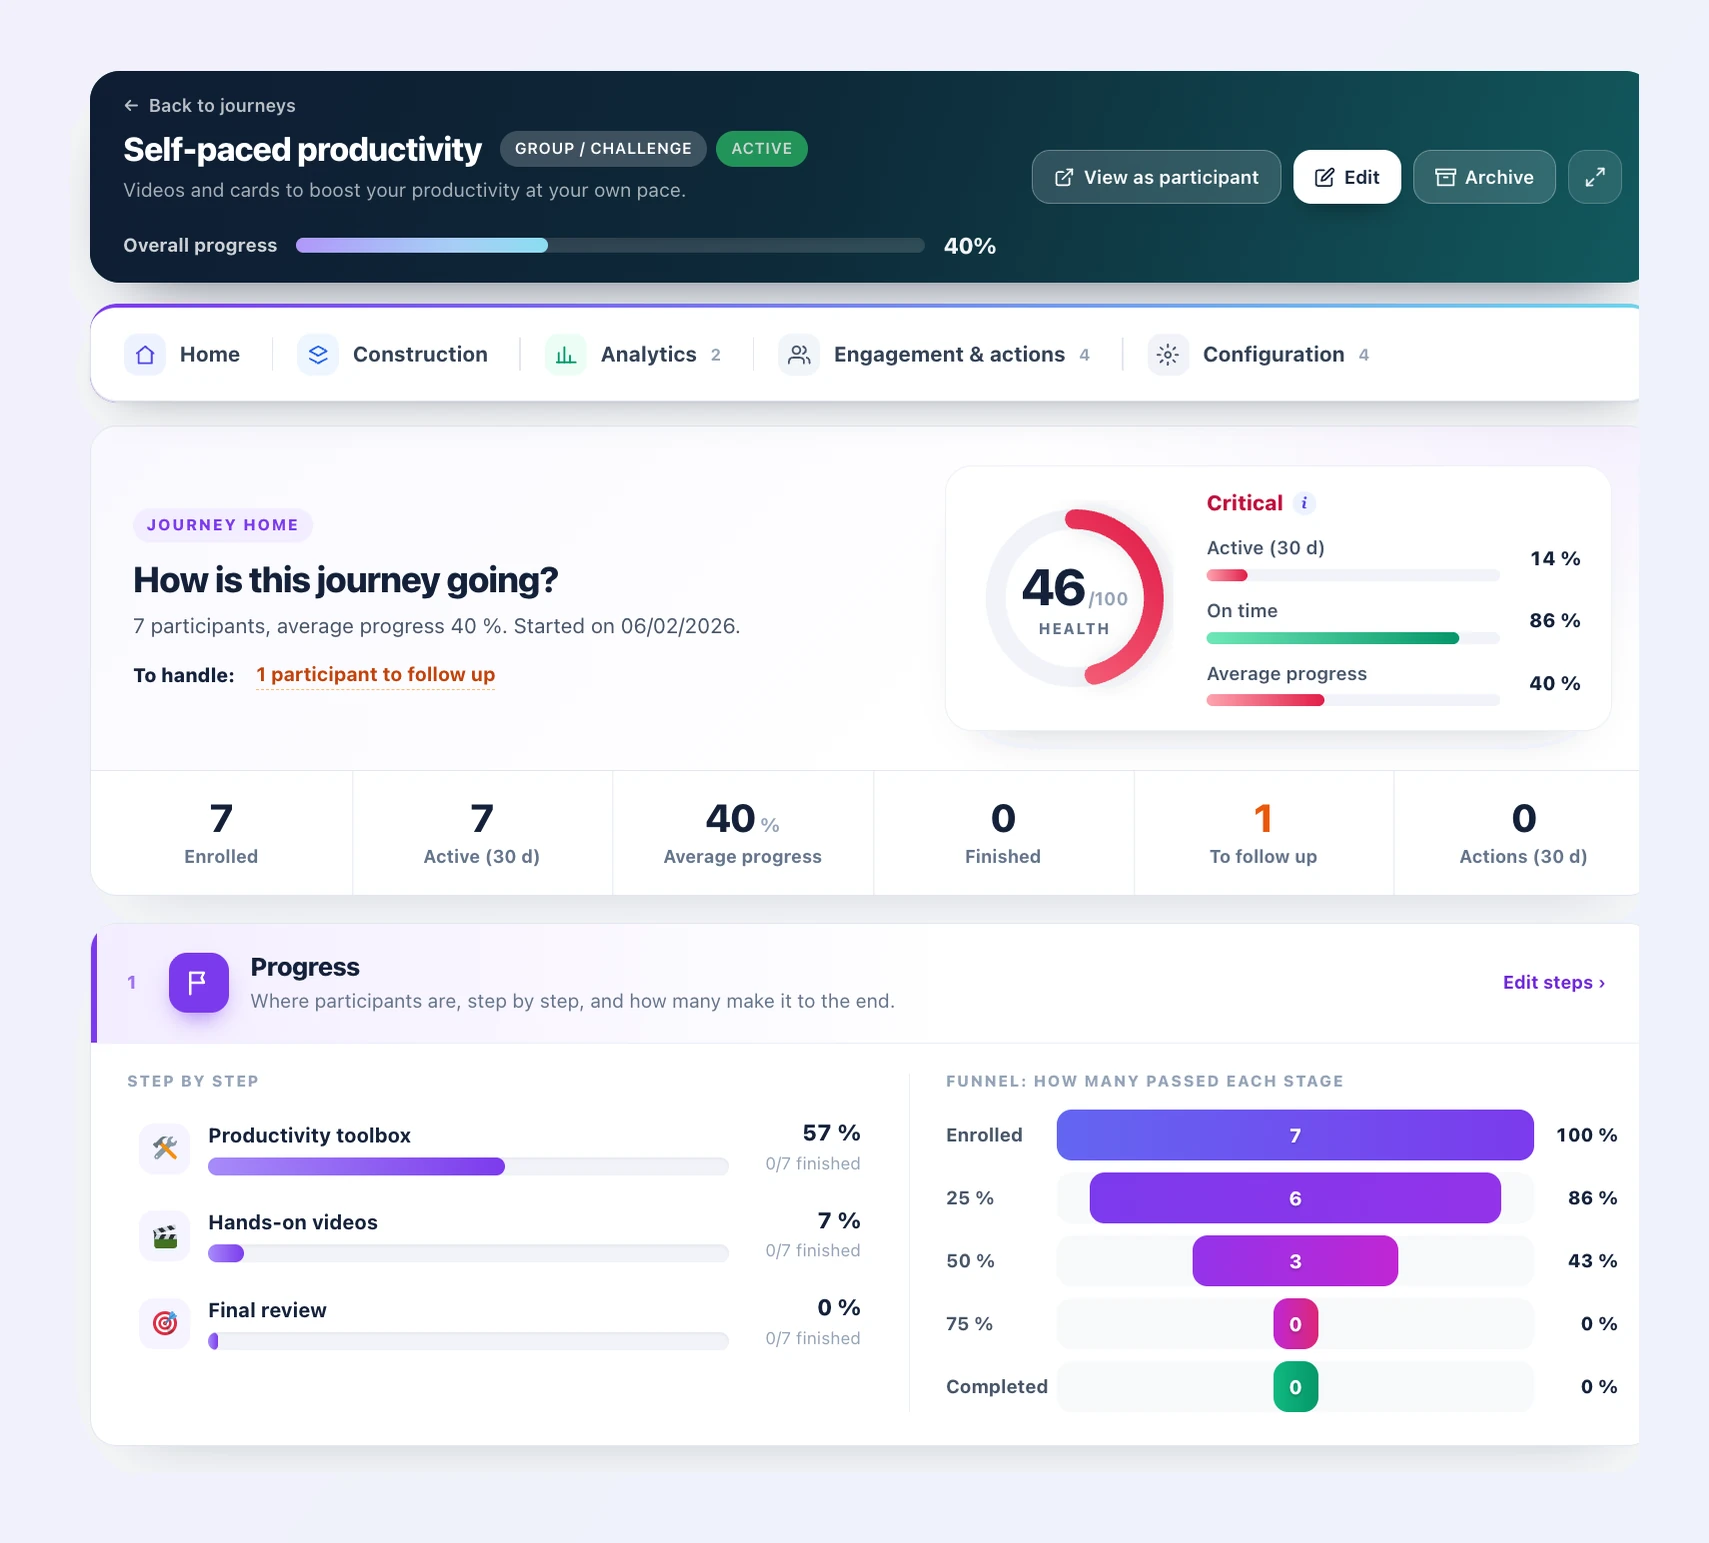Click the Hands-on videos step row title

[x=293, y=1222]
